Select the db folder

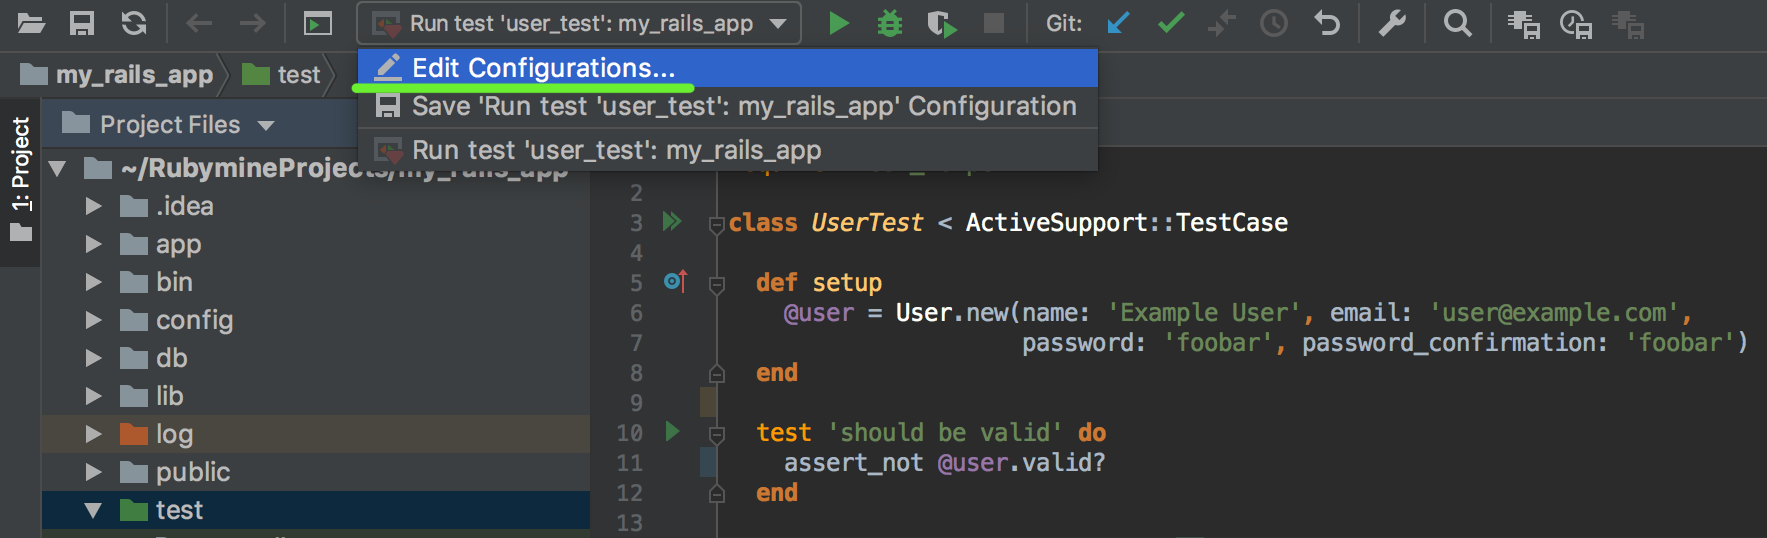(316, 358)
